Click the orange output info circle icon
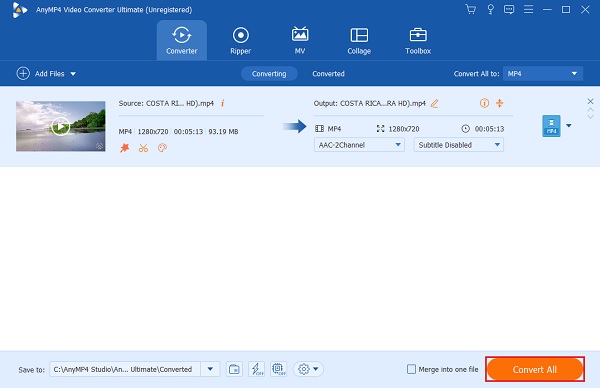The width and height of the screenshot is (600, 388). pos(484,103)
